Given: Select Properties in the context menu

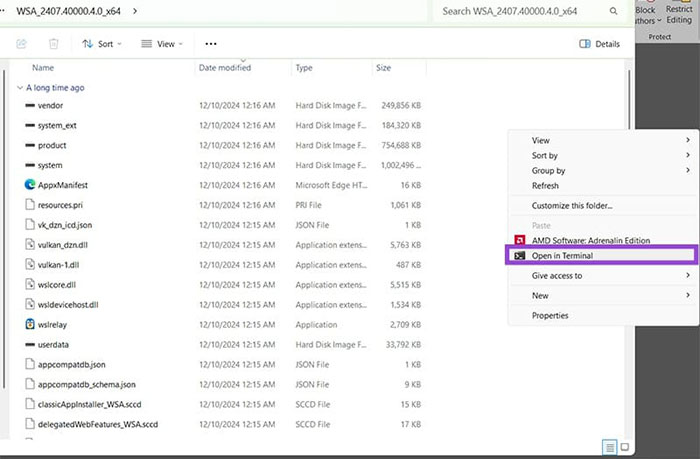Looking at the screenshot, I should click(550, 315).
